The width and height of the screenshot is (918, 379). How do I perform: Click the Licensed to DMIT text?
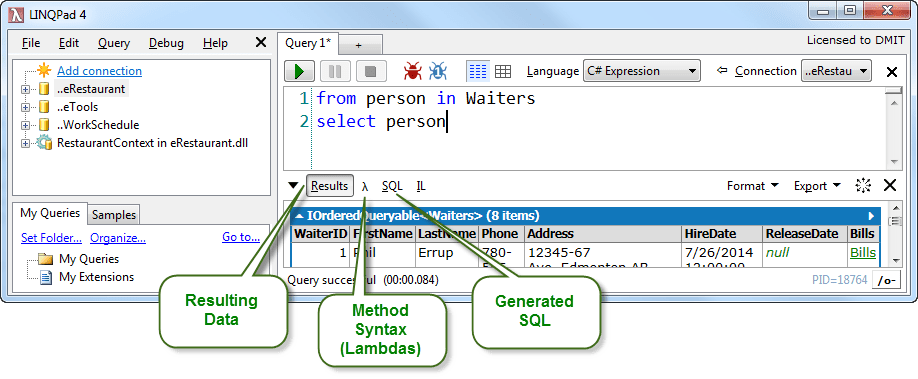(x=855, y=40)
